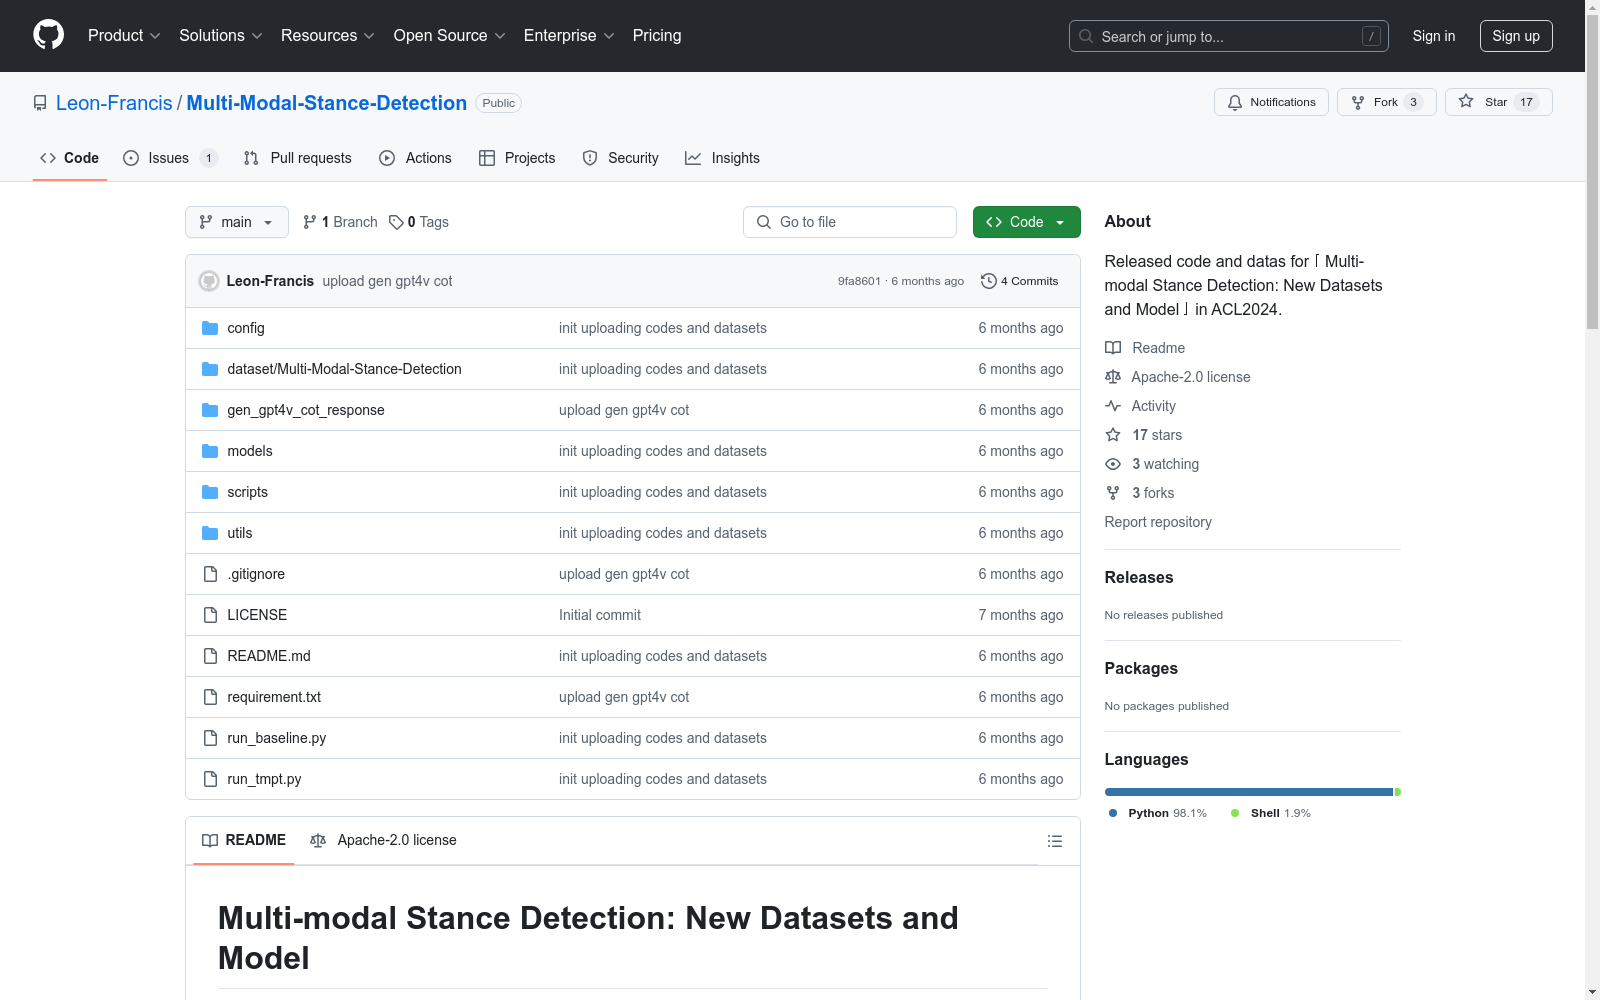Click the Notifications bell button
1600x1000 pixels.
click(x=1271, y=102)
